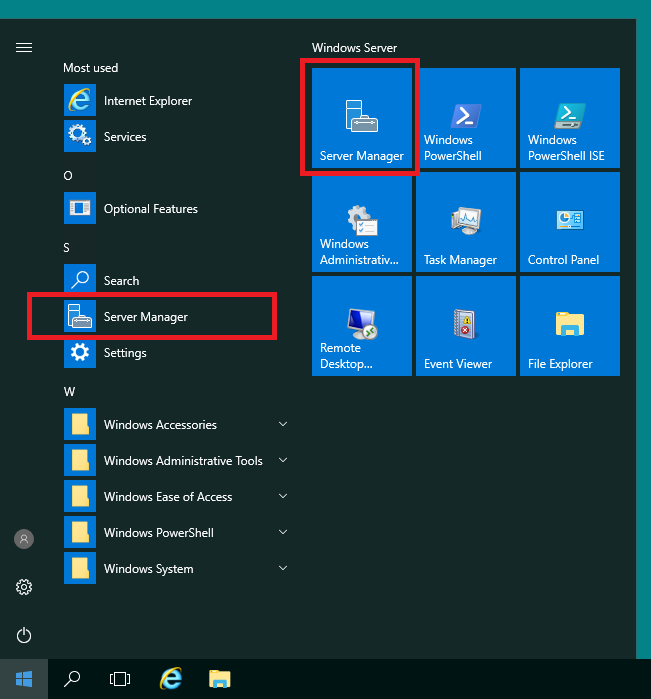651x699 pixels.
Task: Open the Windows Administrative Tools folder
Action: [175, 461]
